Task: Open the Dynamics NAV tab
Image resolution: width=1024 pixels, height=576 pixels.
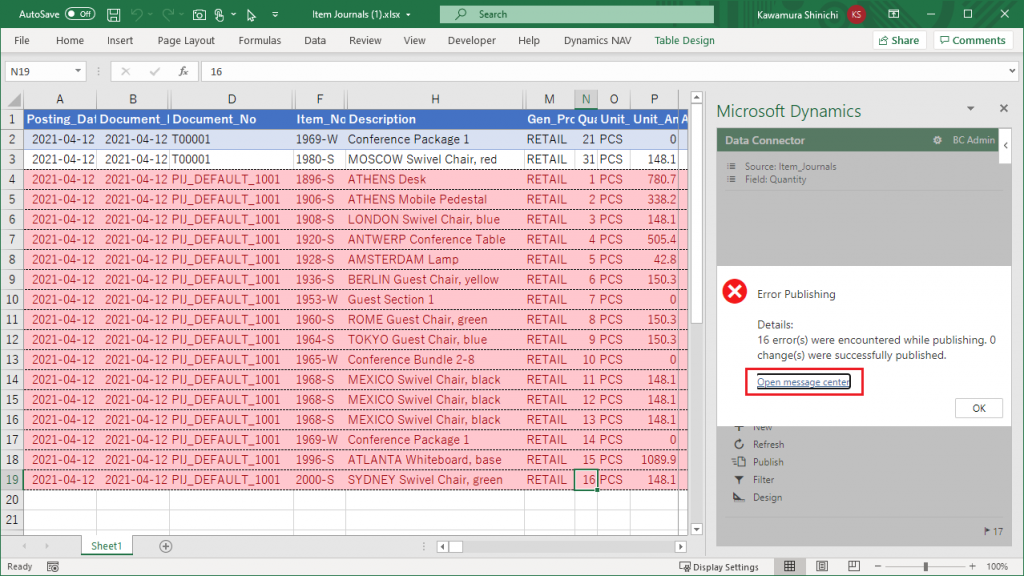Action: pyautogui.click(x=598, y=40)
